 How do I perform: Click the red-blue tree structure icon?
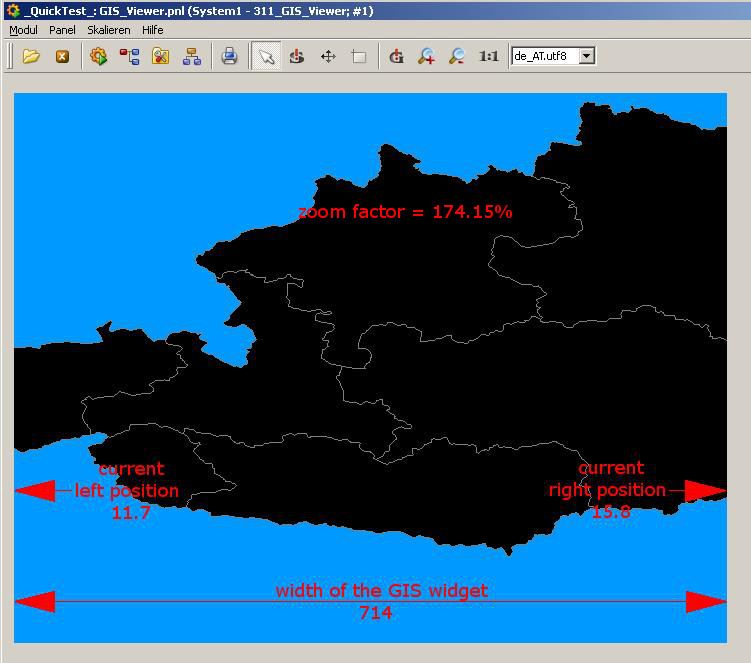click(129, 56)
